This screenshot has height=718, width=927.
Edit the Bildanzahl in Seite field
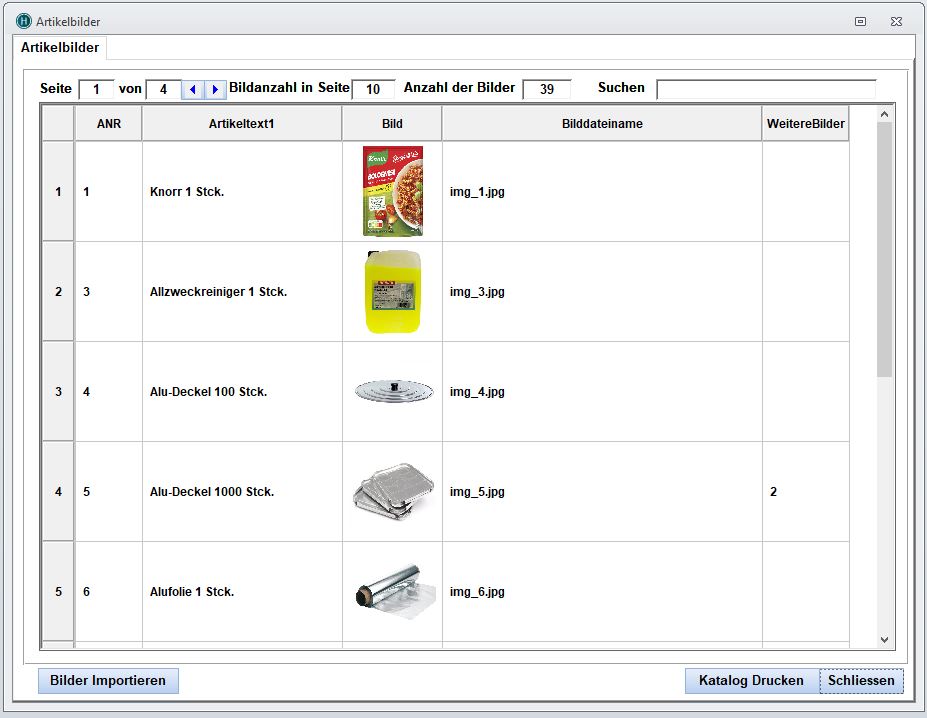[373, 90]
